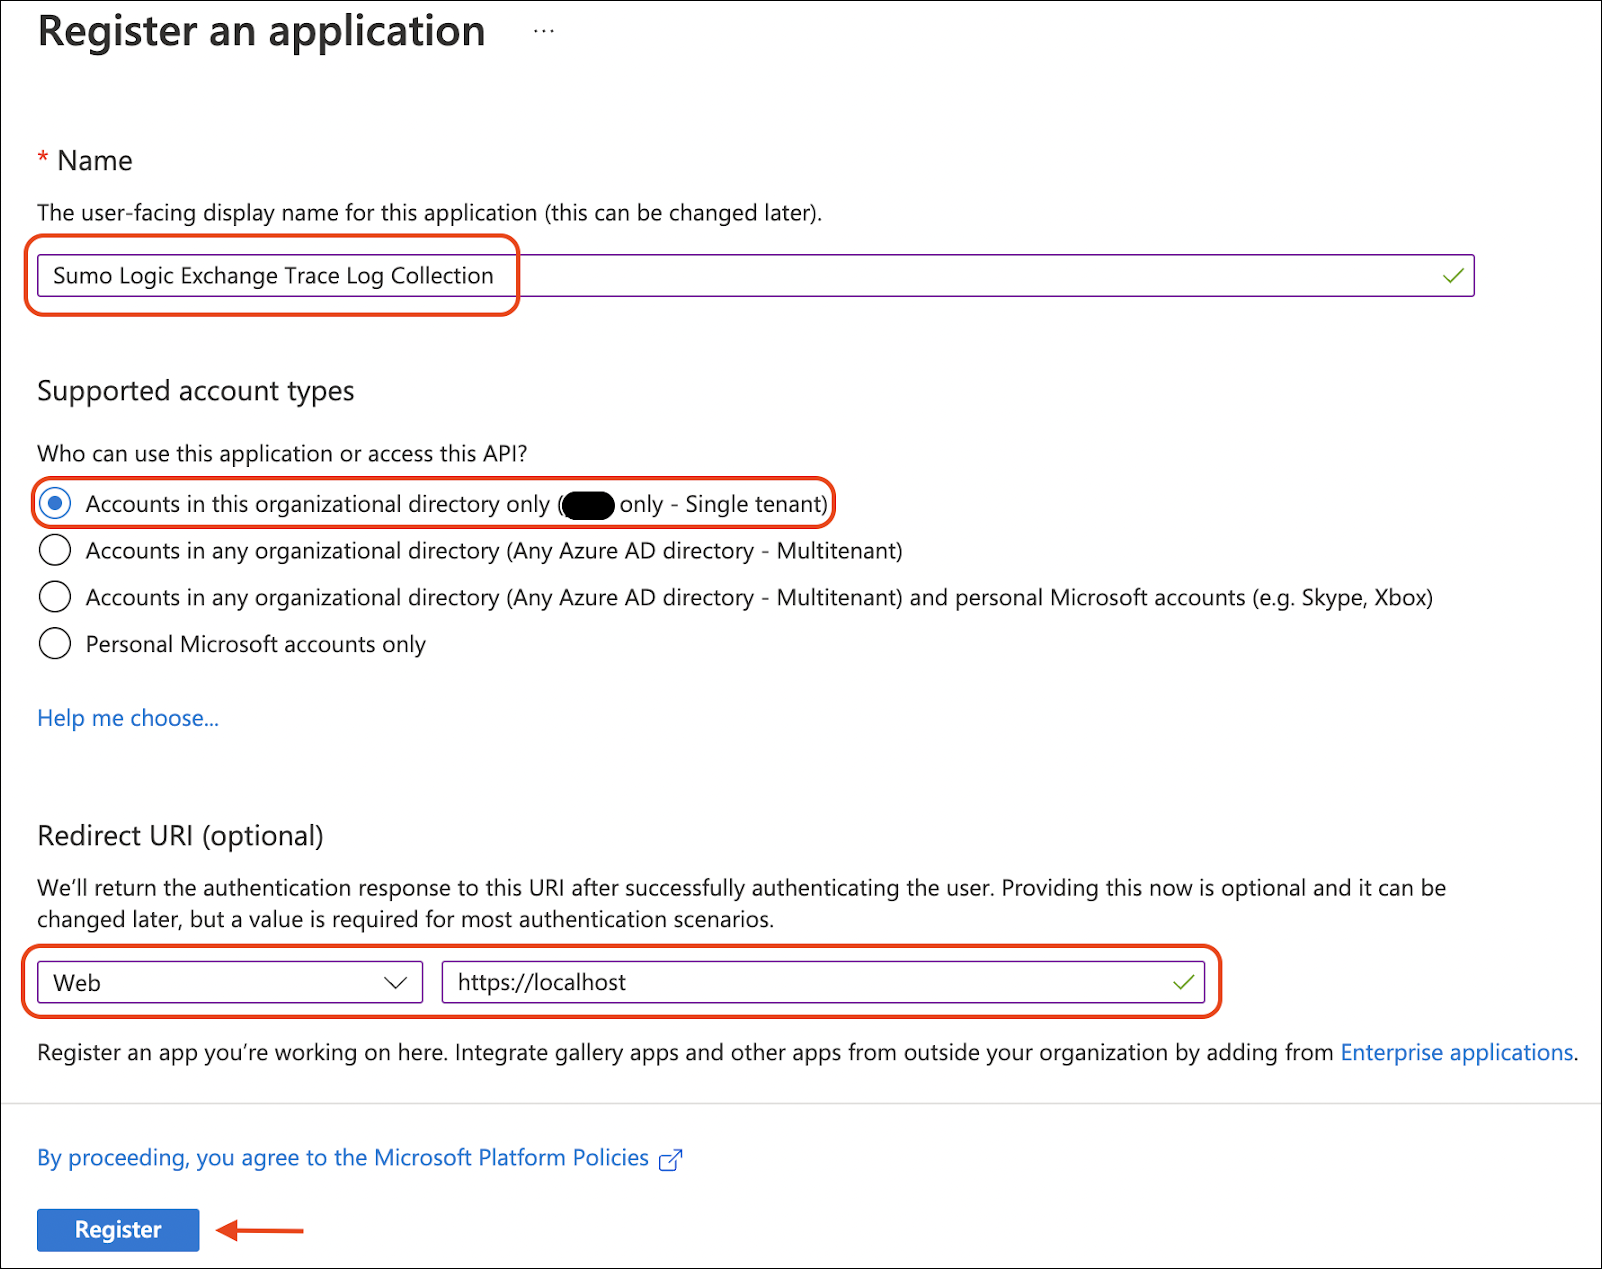This screenshot has height=1269, width=1602.
Task: Follow the Microsoft Platform Policies link
Action: click(x=510, y=1158)
